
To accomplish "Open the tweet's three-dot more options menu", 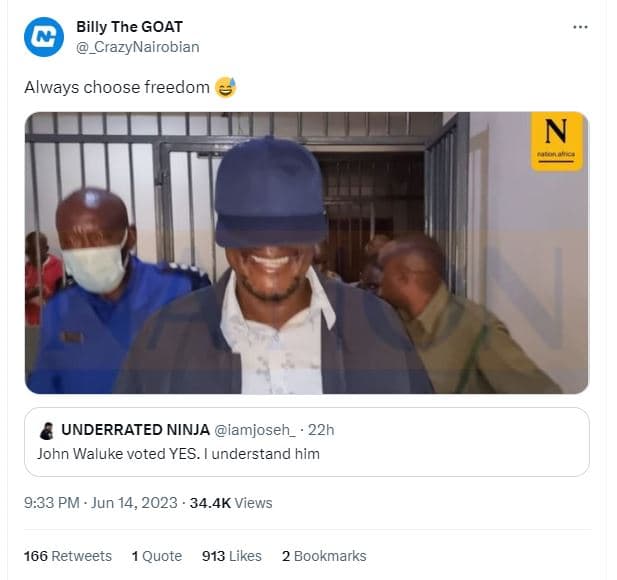I will pos(580,27).
